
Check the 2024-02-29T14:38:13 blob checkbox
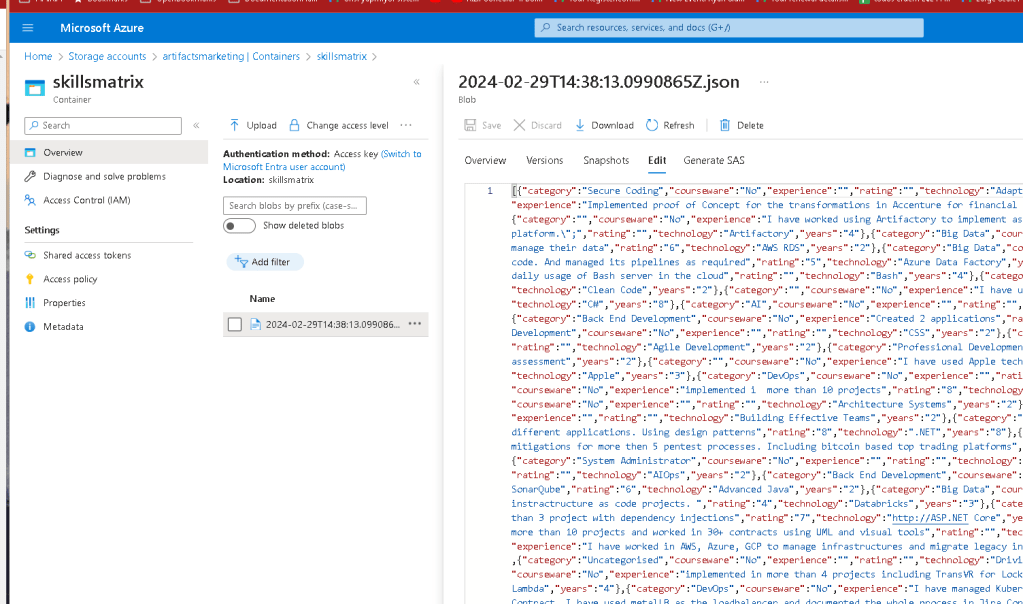(235, 324)
